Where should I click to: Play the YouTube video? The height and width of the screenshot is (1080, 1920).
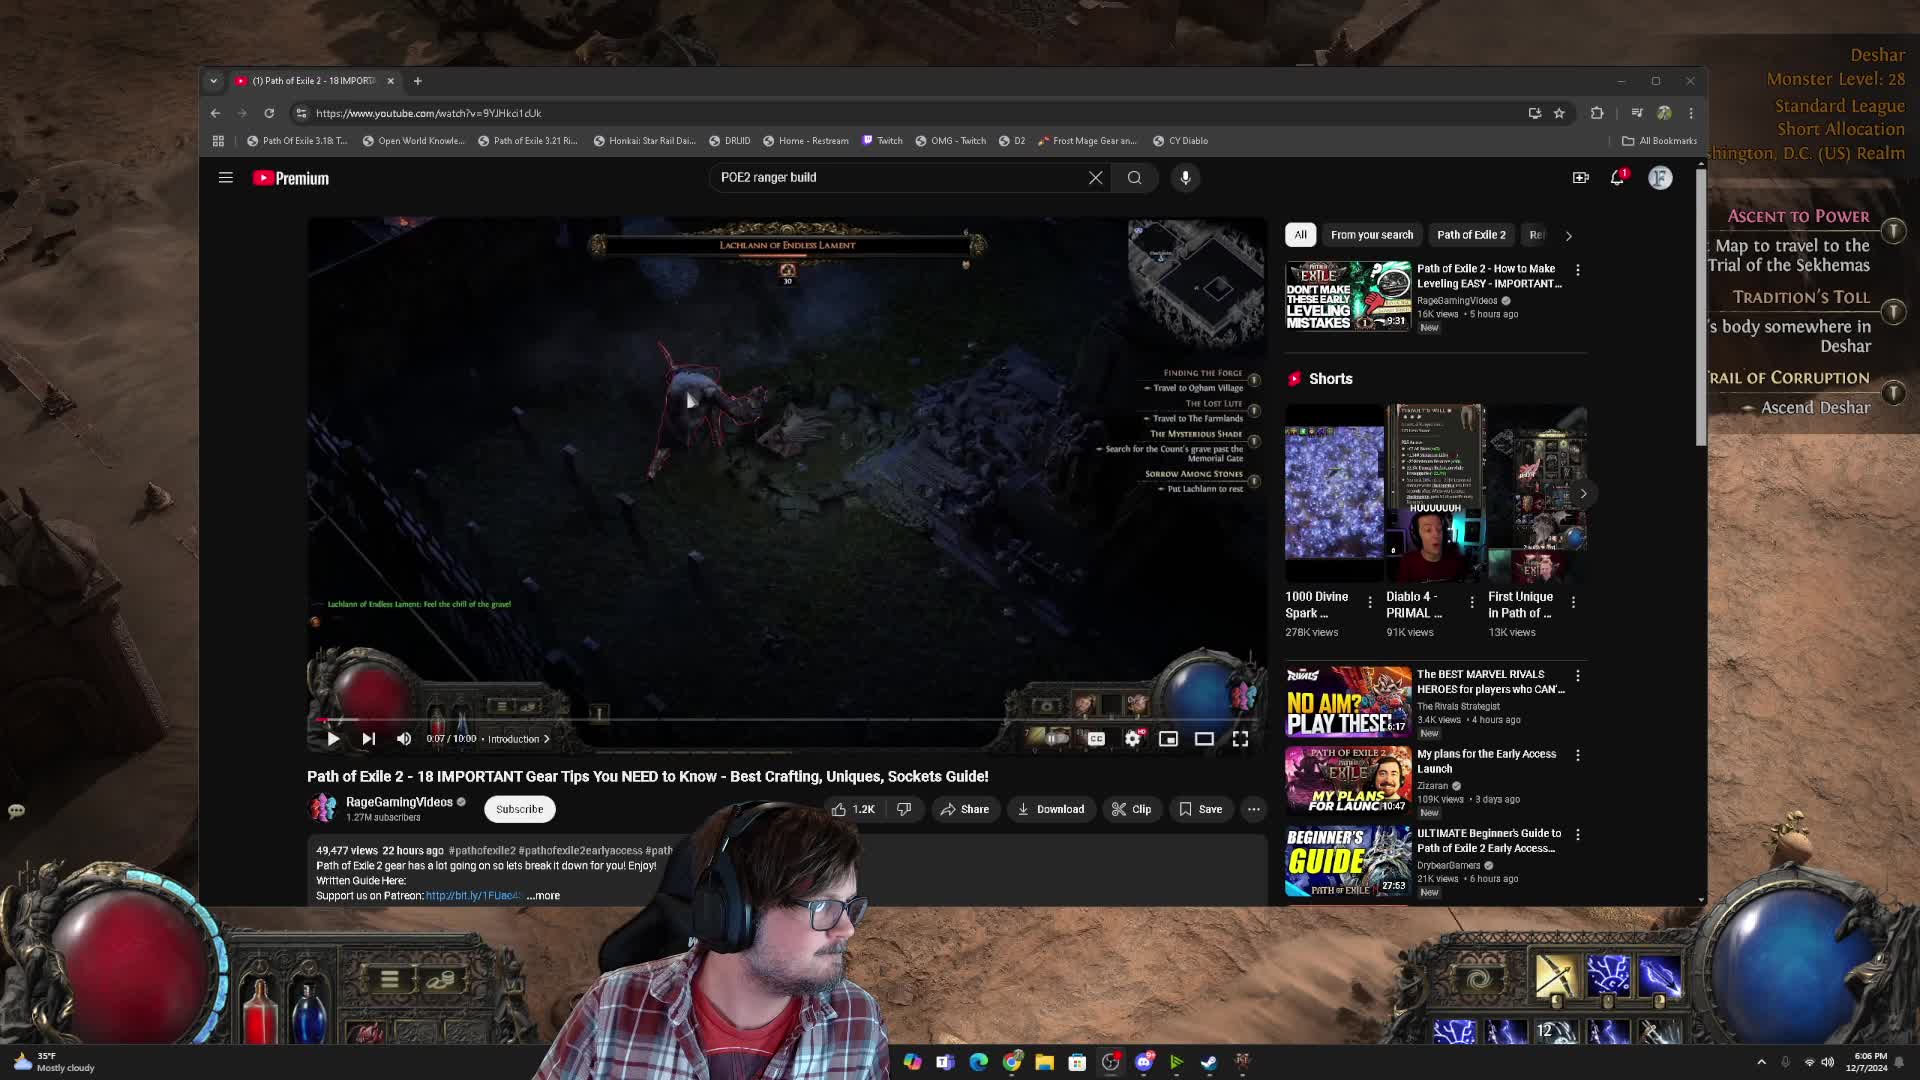pos(333,739)
